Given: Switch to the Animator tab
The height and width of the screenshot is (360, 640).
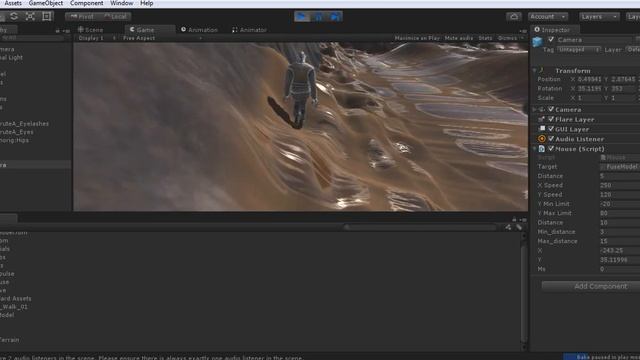Looking at the screenshot, I should 249,30.
